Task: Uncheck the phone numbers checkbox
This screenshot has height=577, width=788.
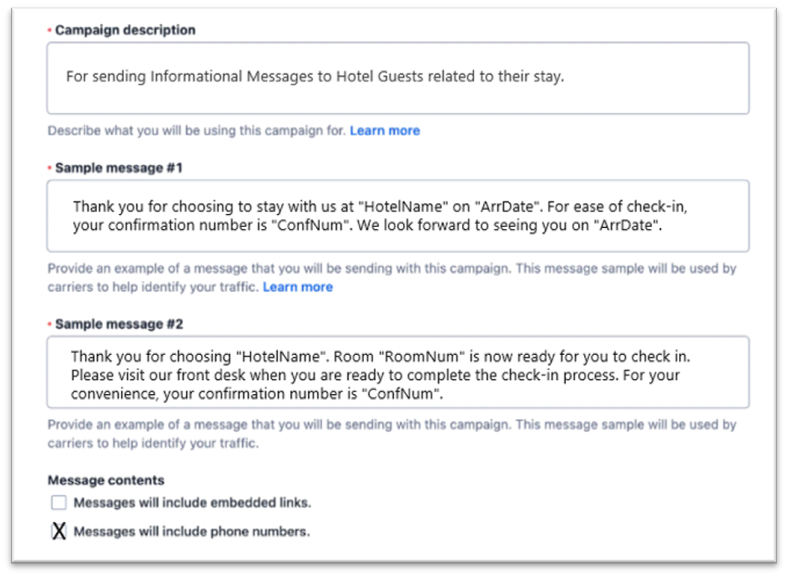Action: click(59, 532)
